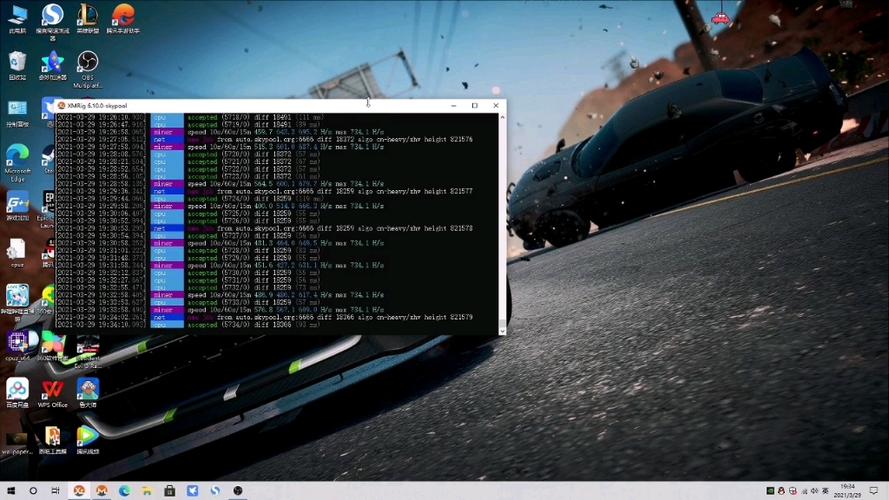
Task: Open the taskbar clock showing 19:34
Action: click(x=848, y=491)
